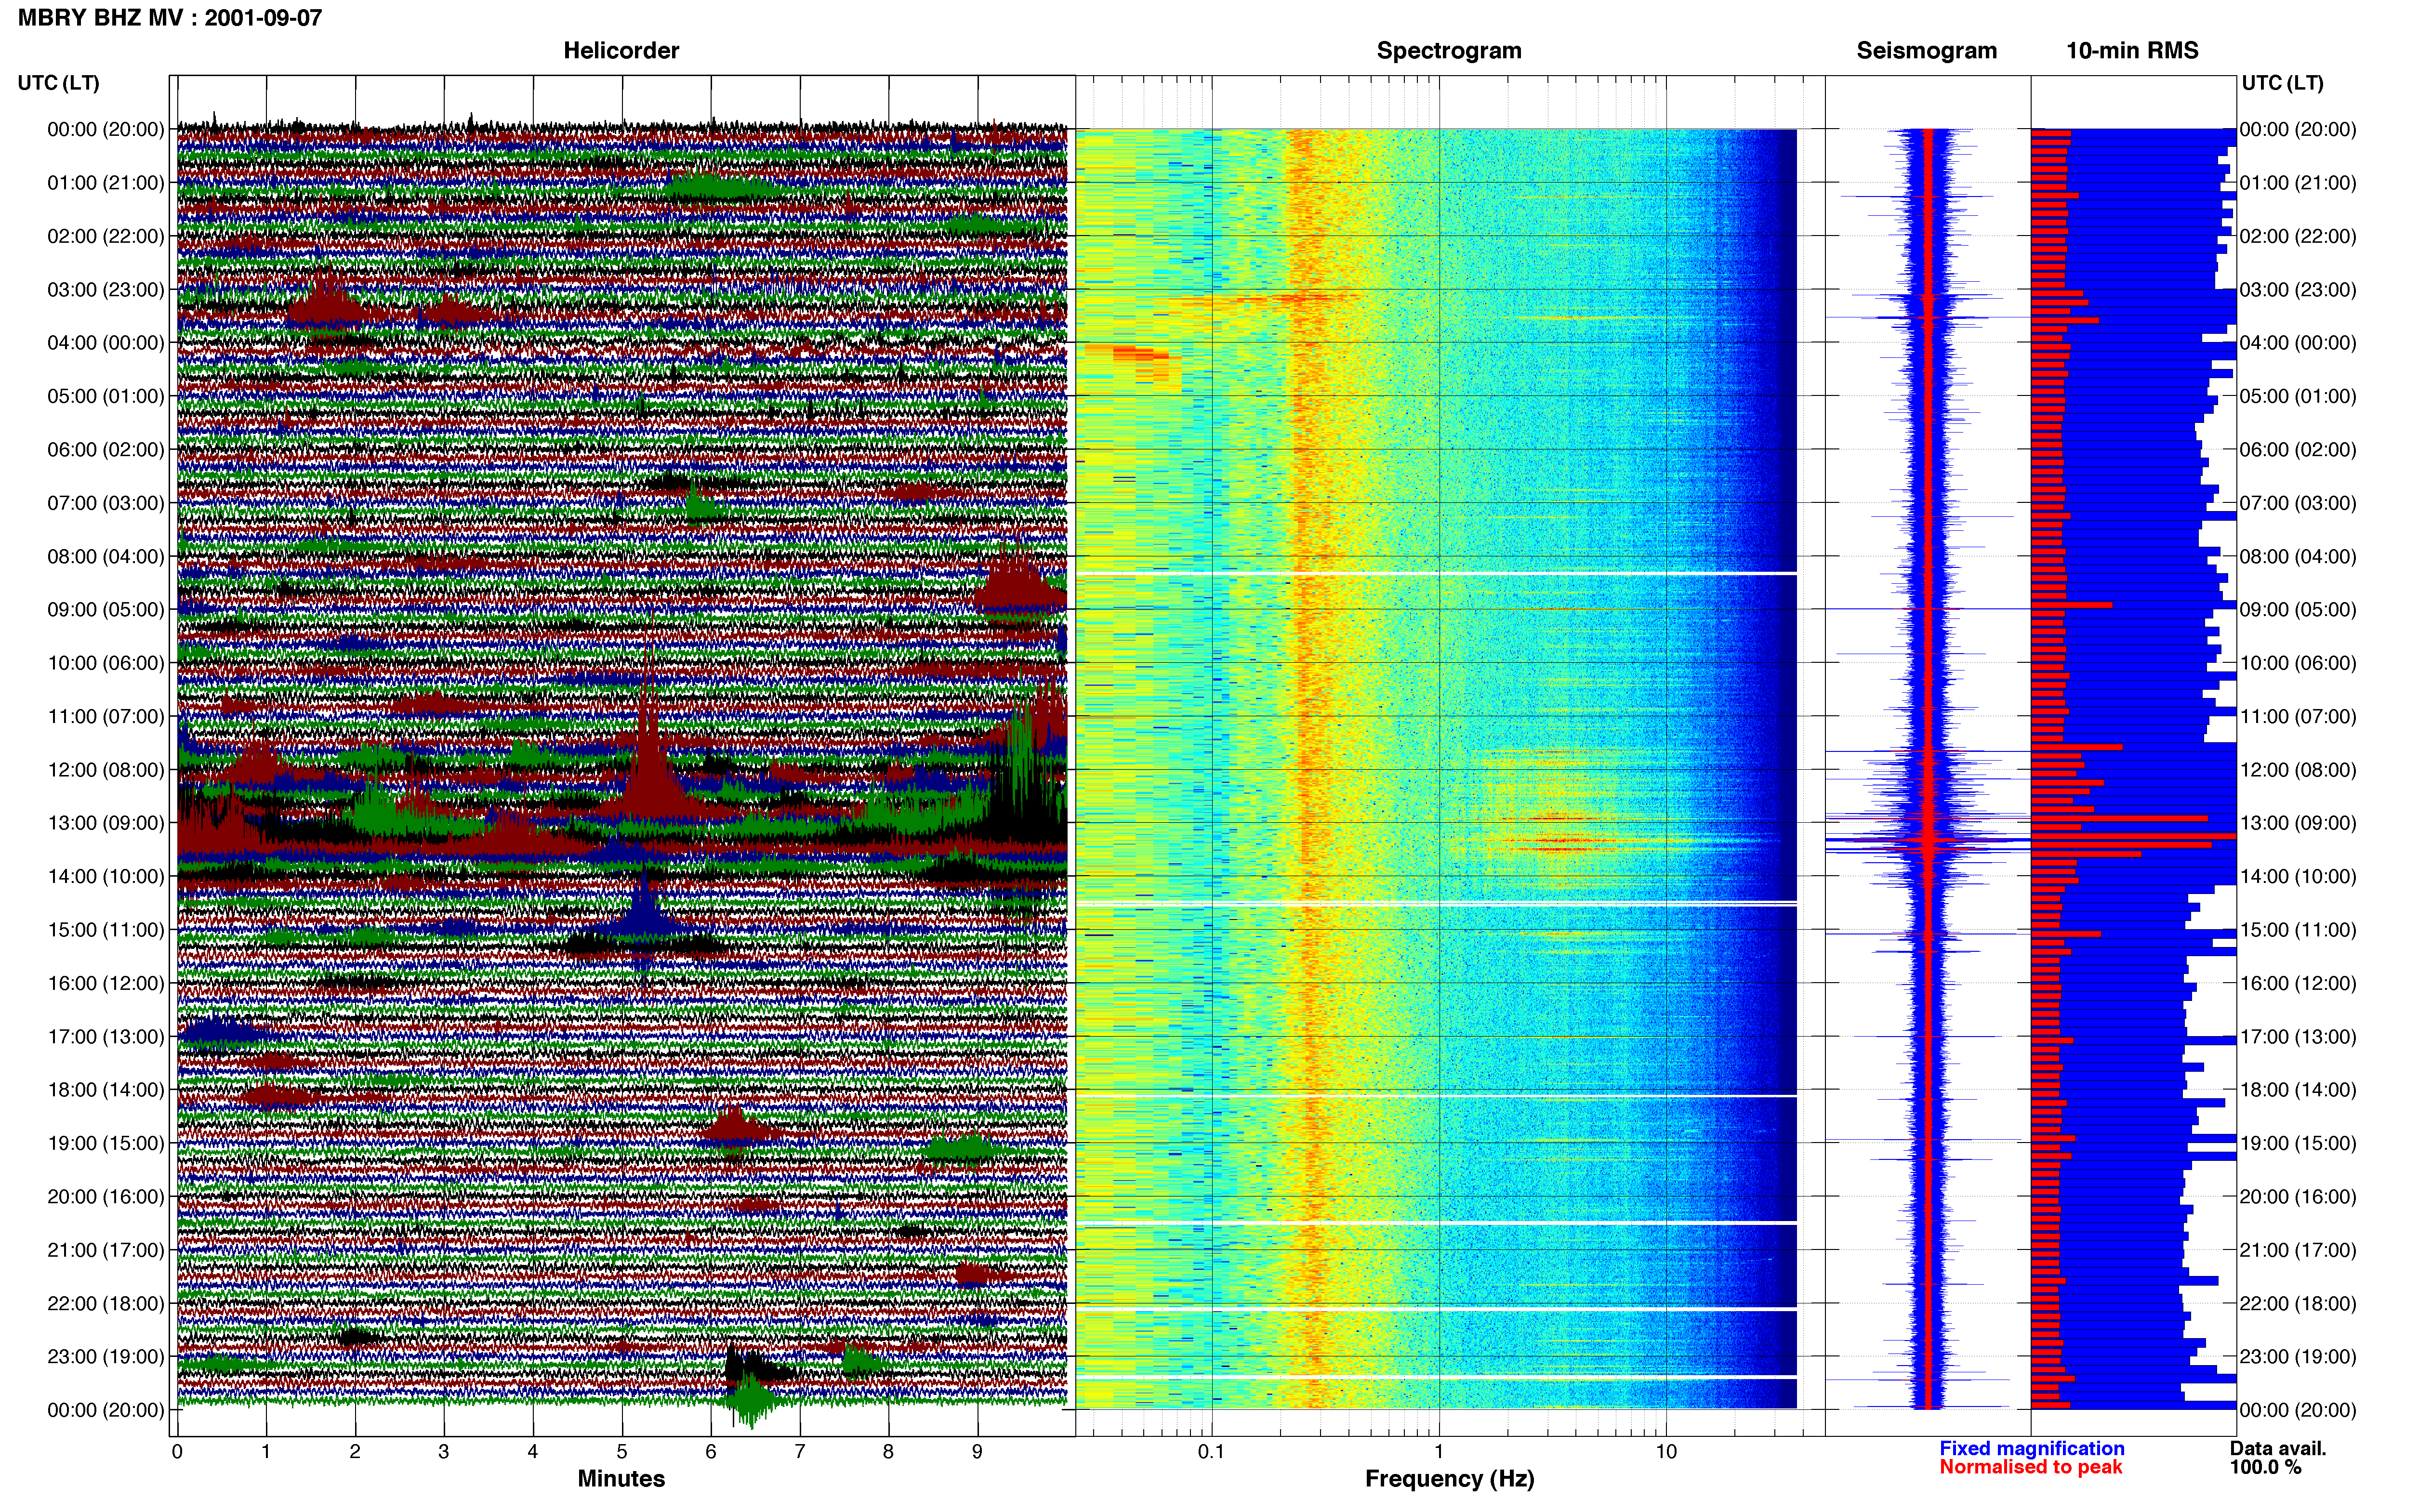Select left-axis time label '12:00 (08:00)'
The image size is (2418, 1512).
tap(106, 770)
